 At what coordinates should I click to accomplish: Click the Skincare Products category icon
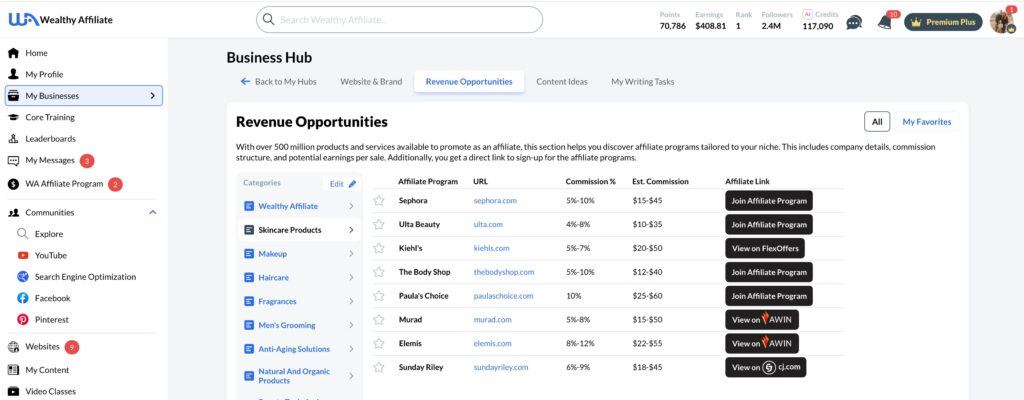(249, 230)
